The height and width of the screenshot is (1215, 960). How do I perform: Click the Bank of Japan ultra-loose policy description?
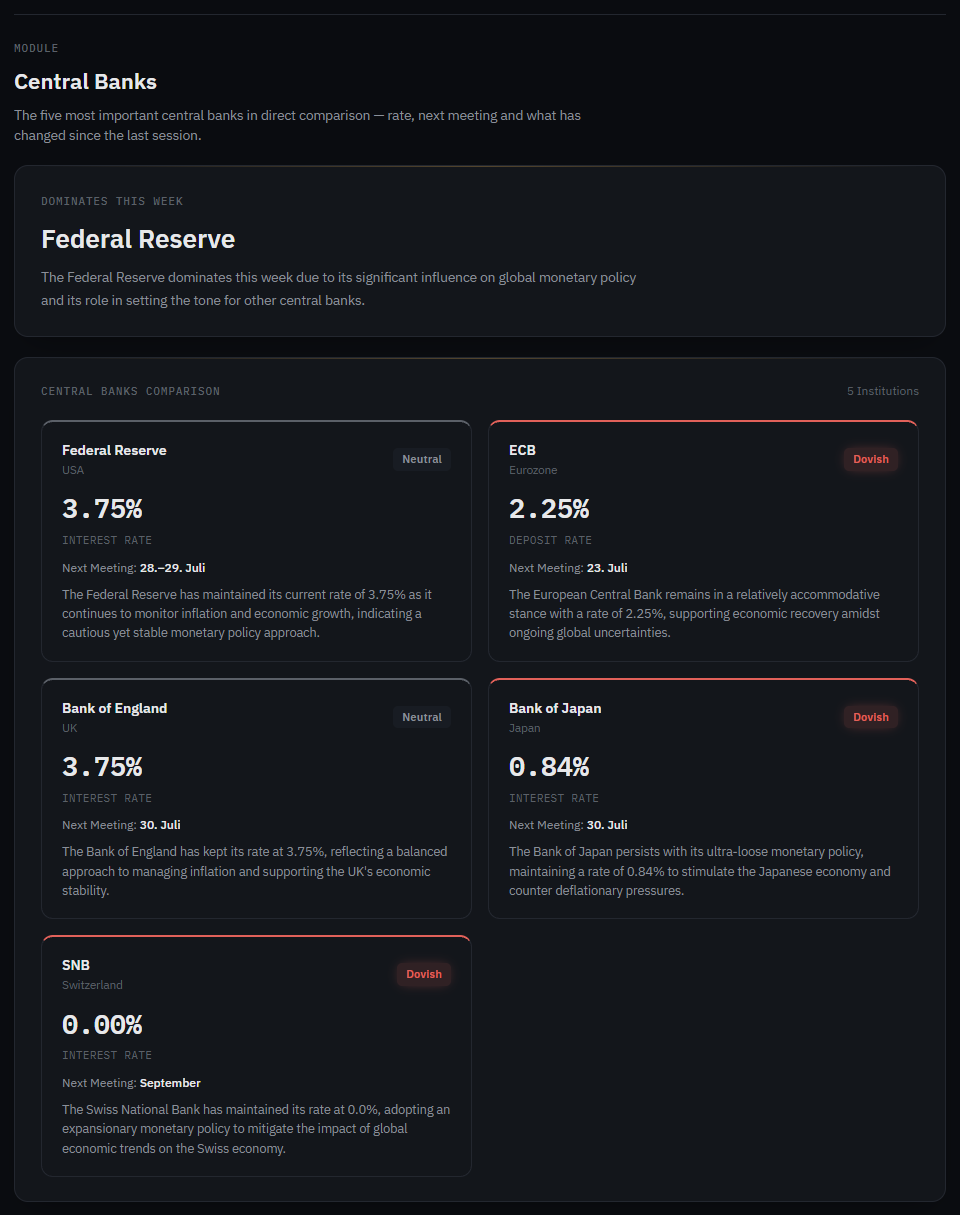(x=700, y=871)
